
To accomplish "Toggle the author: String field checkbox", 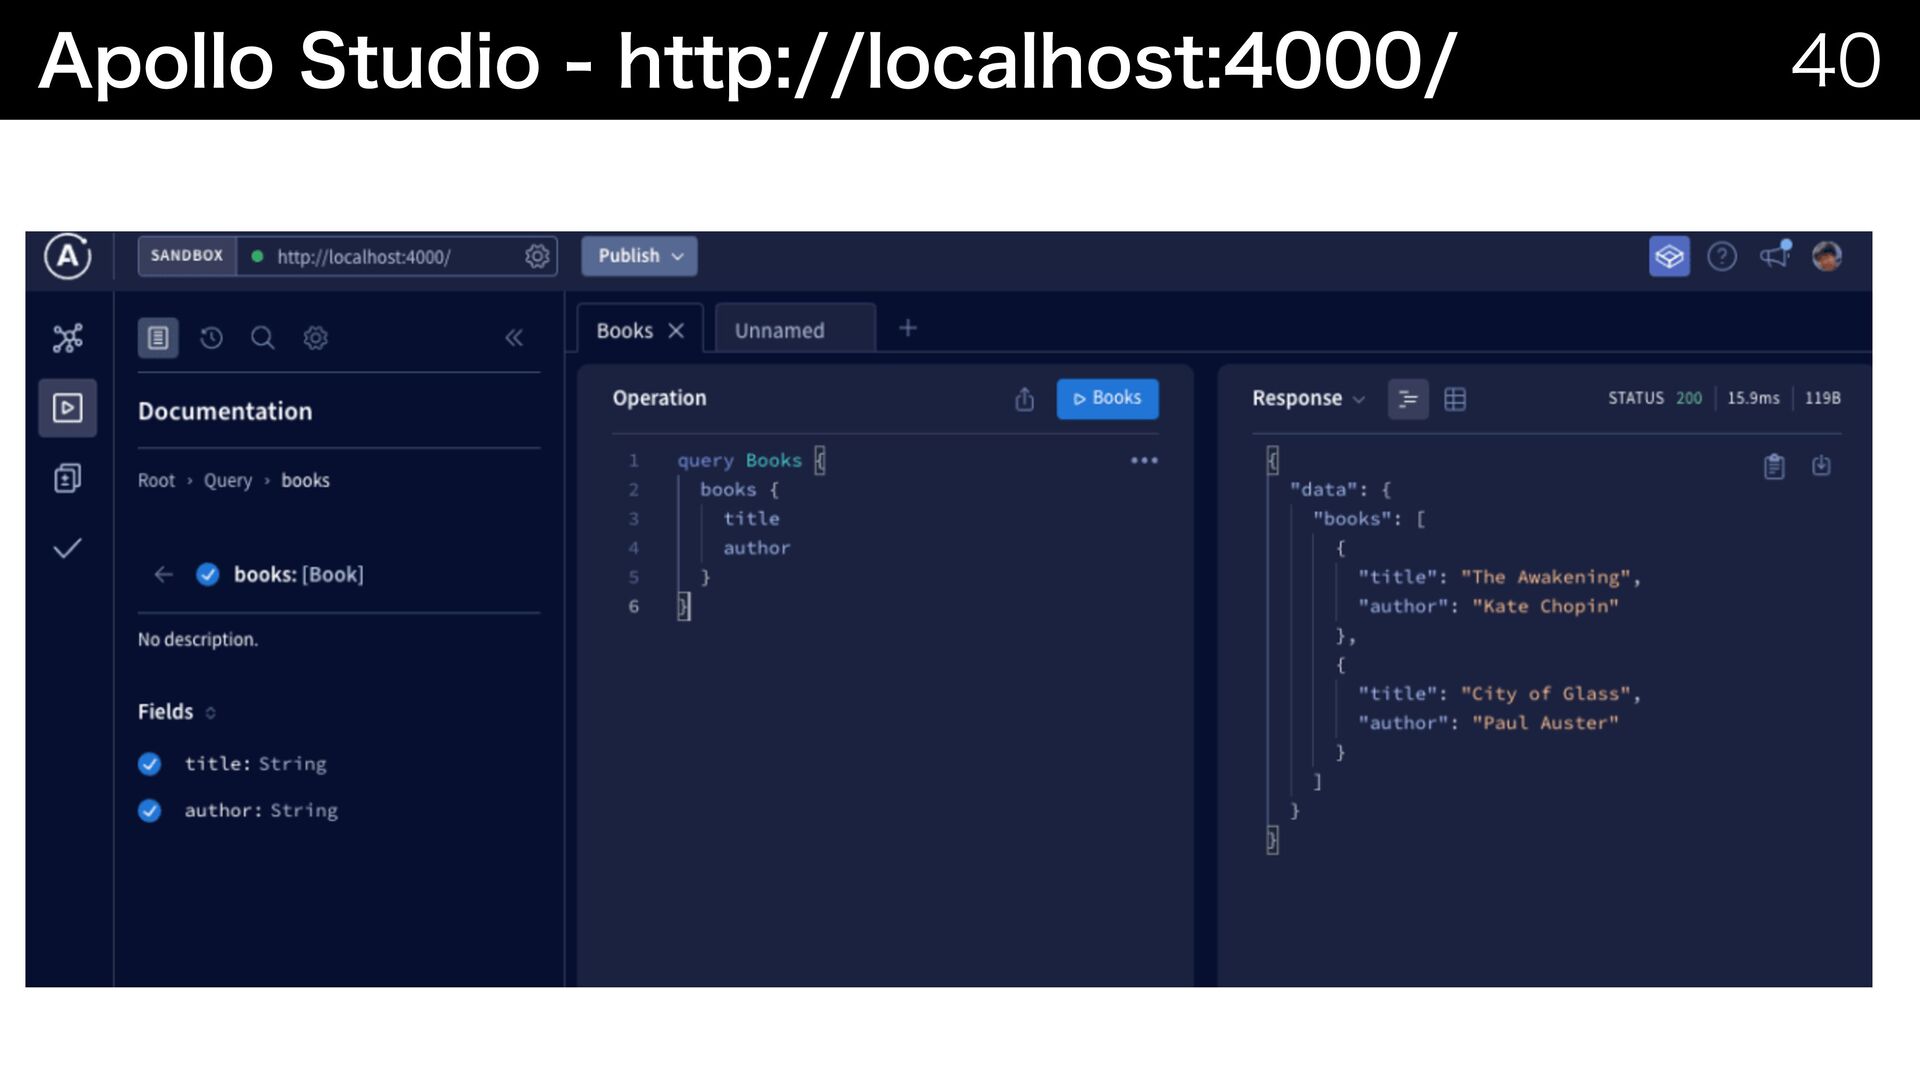I will (x=150, y=811).
